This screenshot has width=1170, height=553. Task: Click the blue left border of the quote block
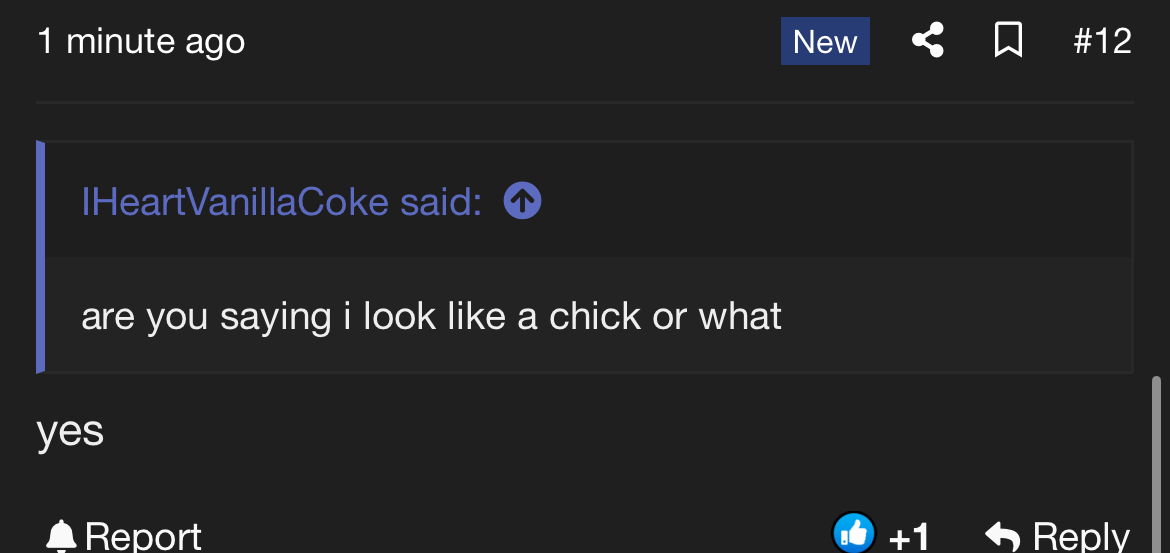(40, 257)
